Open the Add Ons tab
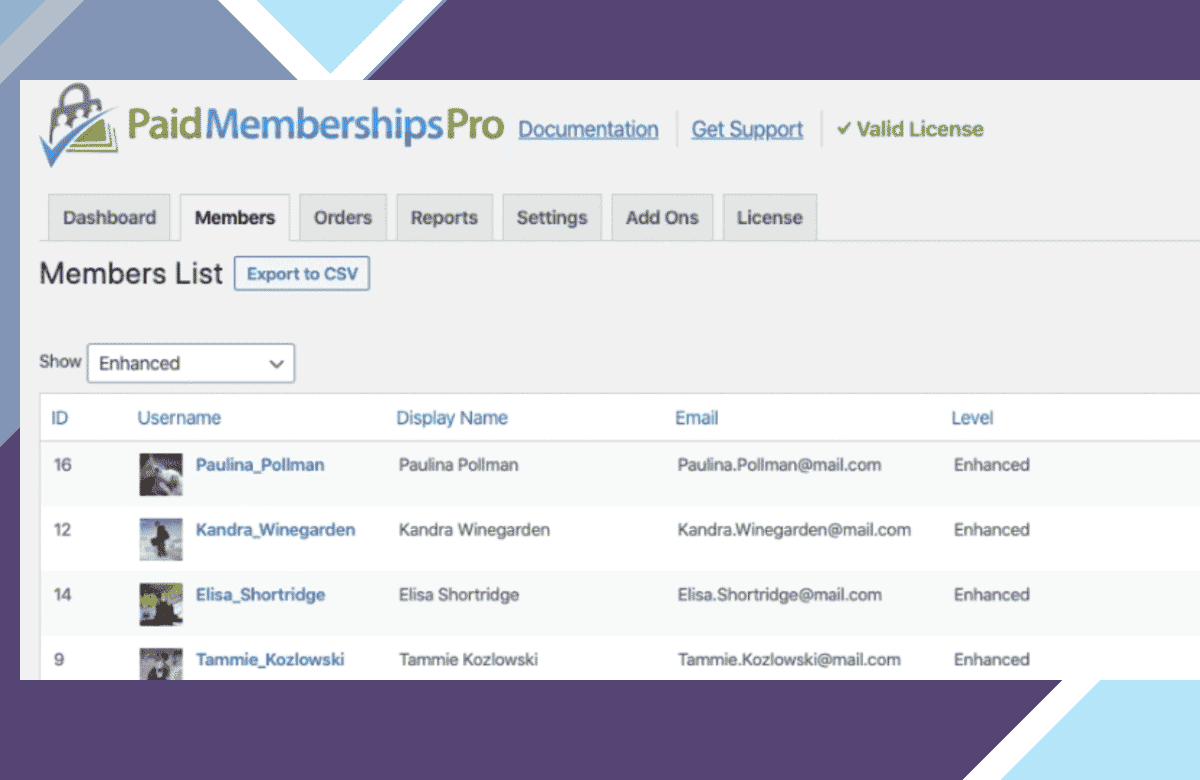This screenshot has height=780, width=1200. (x=662, y=217)
